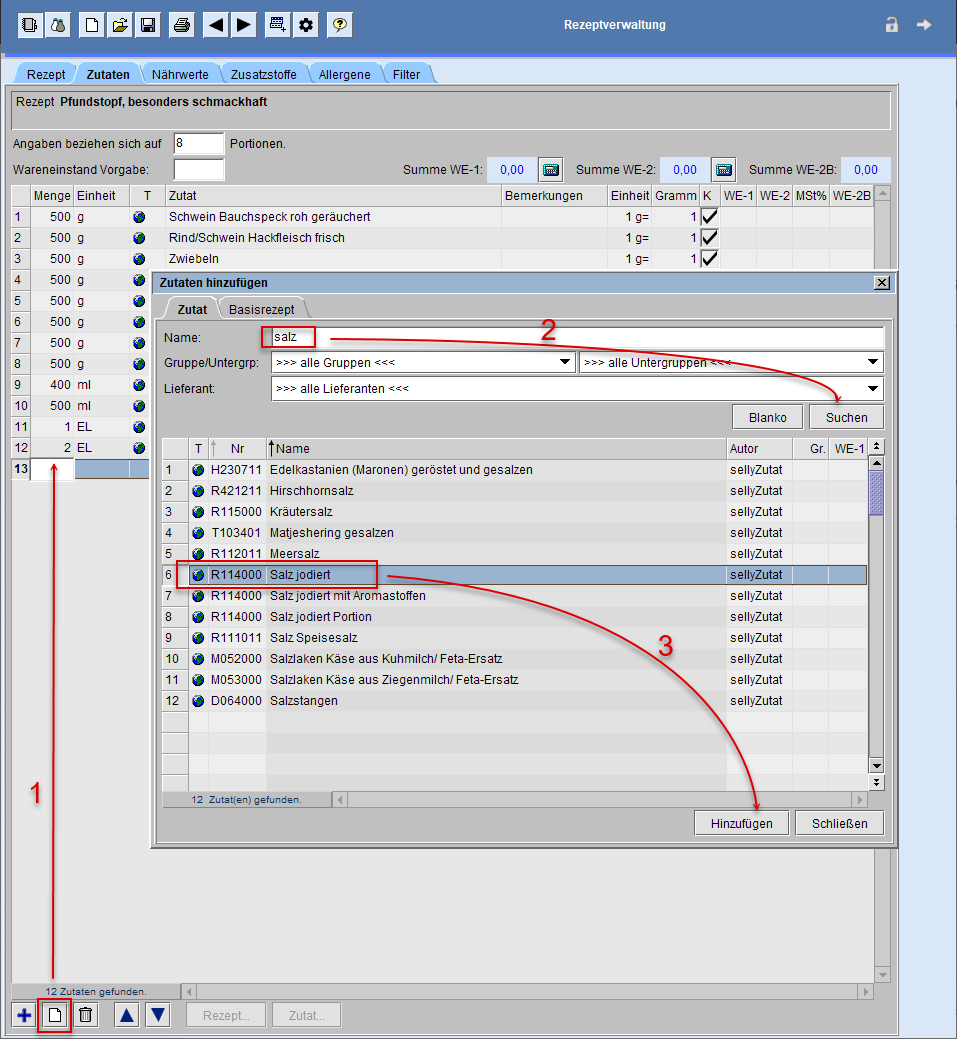Select Zutat tab in dialog
957x1039 pixels.
pyautogui.click(x=192, y=309)
